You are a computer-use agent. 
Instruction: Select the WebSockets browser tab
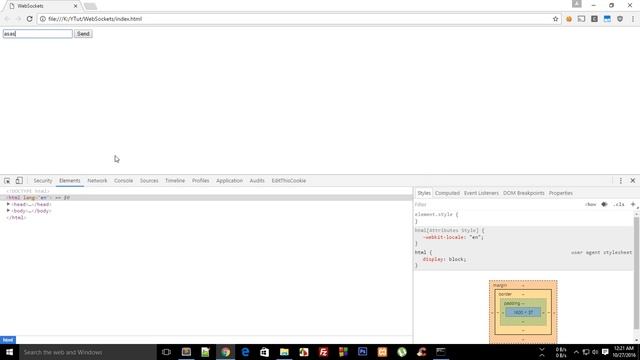pyautogui.click(x=41, y=6)
